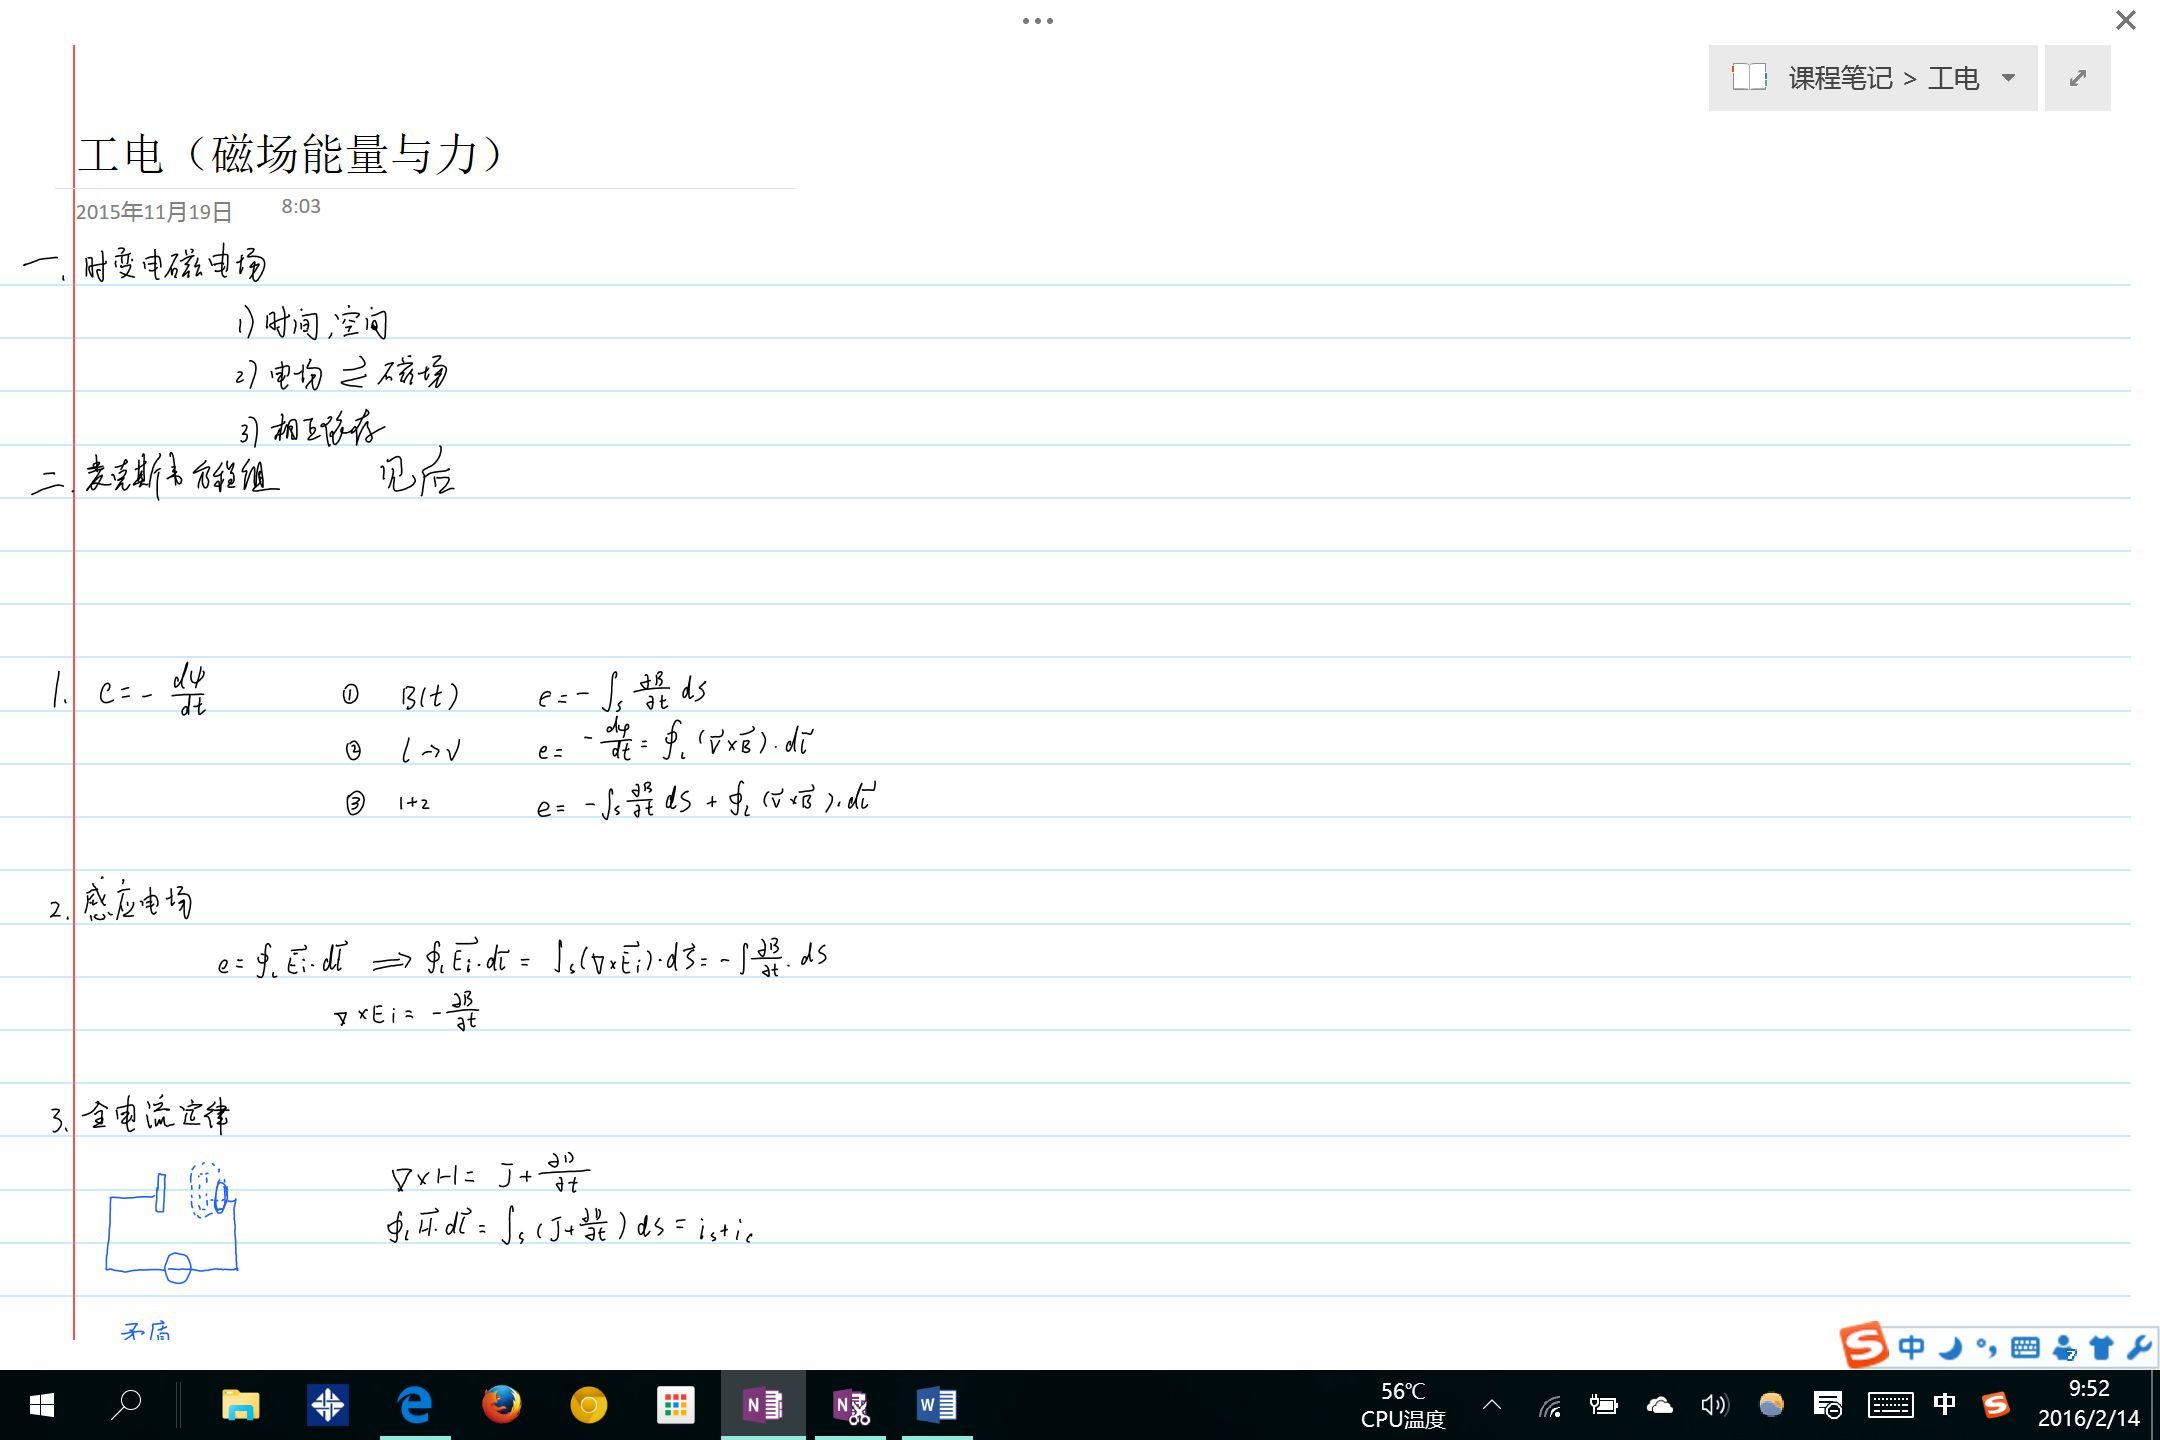Click the Sogou S logo on IME bar
This screenshot has width=2160, height=1440.
click(x=1864, y=1345)
